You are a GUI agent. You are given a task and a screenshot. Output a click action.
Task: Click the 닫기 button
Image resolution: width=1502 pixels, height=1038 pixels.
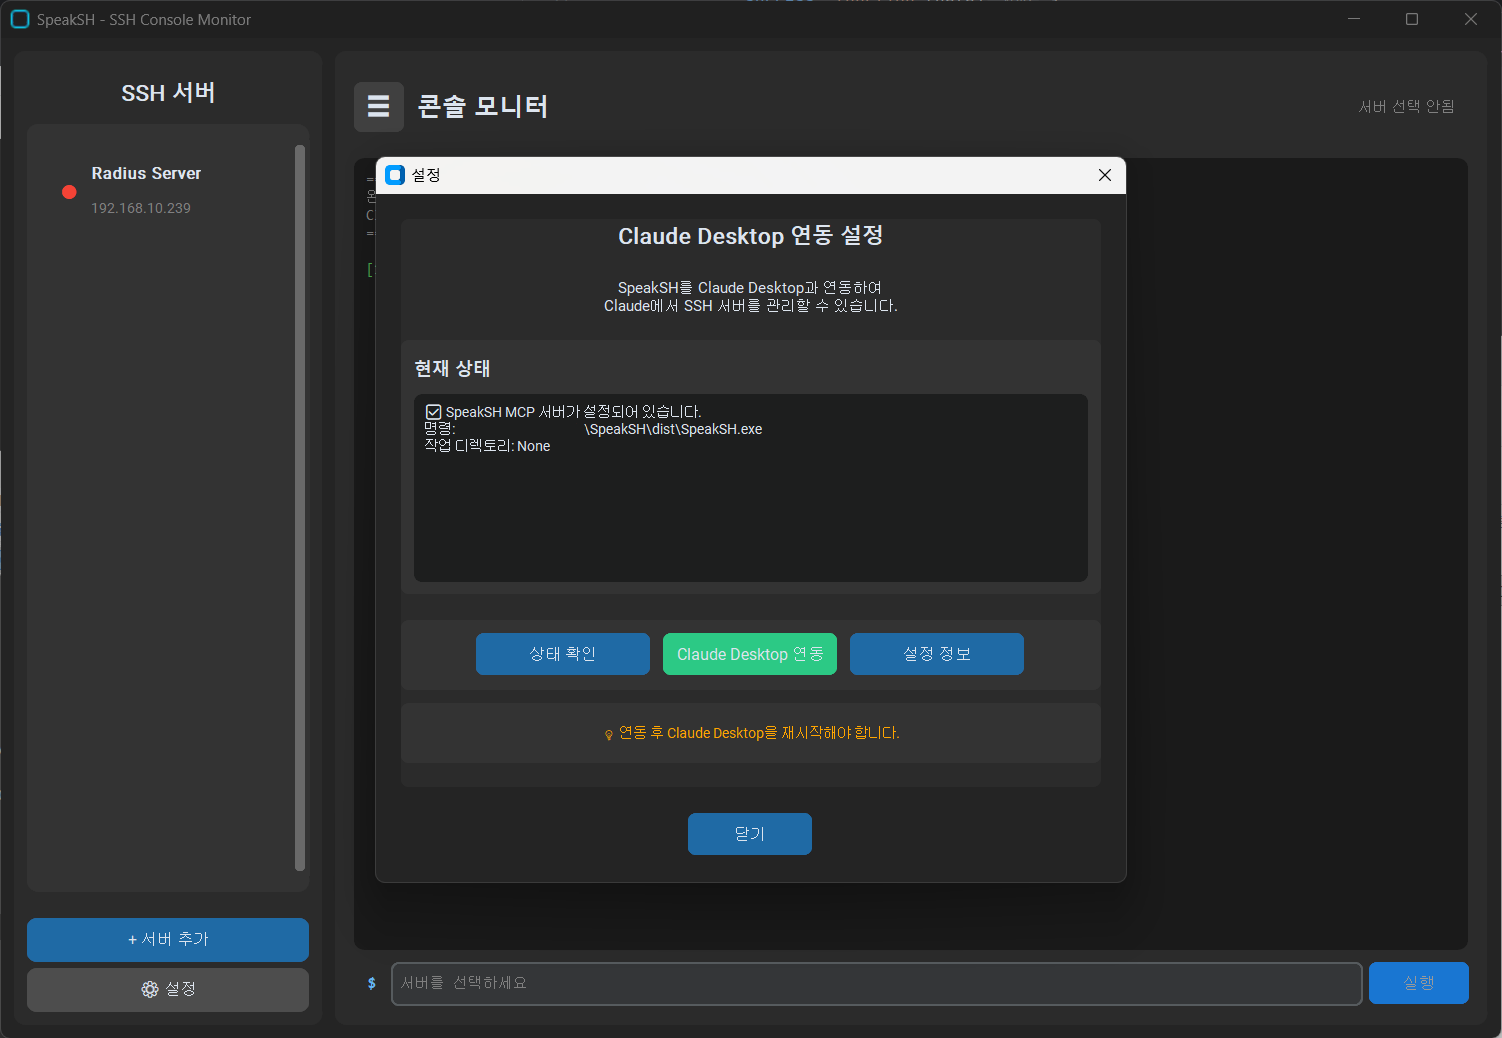750,834
